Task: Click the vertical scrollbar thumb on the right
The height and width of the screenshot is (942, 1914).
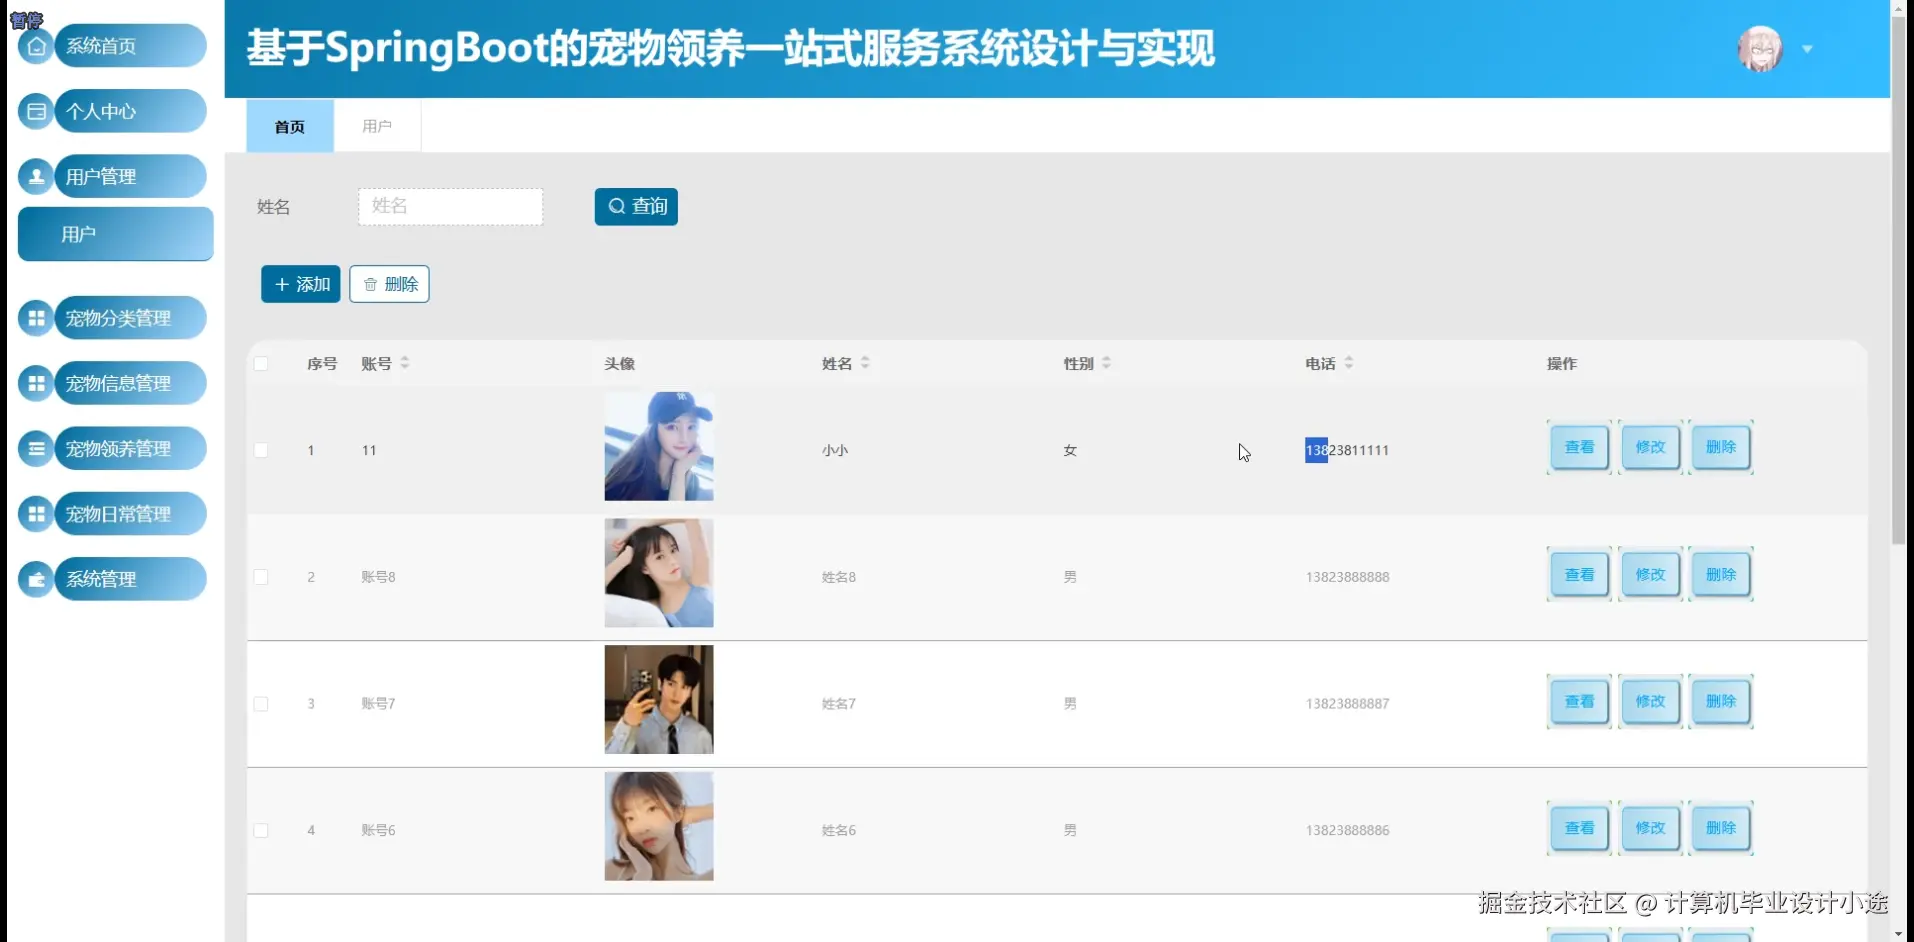Action: point(1899,280)
